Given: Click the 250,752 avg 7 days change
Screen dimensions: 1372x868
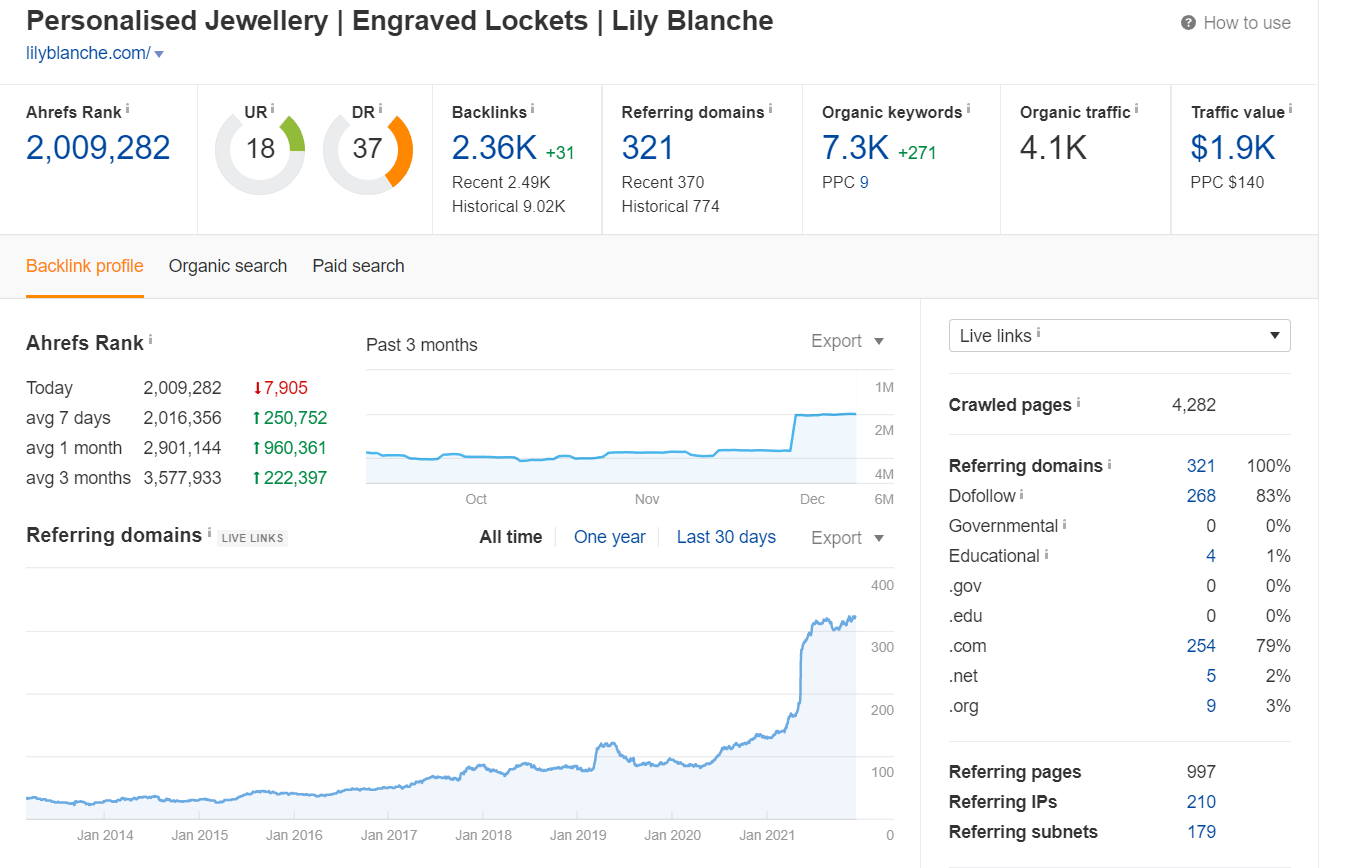Looking at the screenshot, I should point(290,418).
